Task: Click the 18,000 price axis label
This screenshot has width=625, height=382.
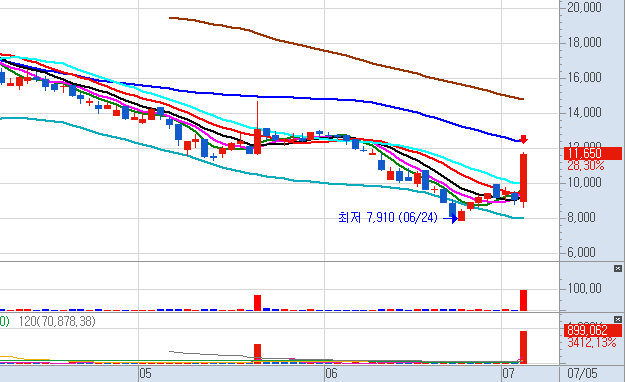Action: (584, 42)
